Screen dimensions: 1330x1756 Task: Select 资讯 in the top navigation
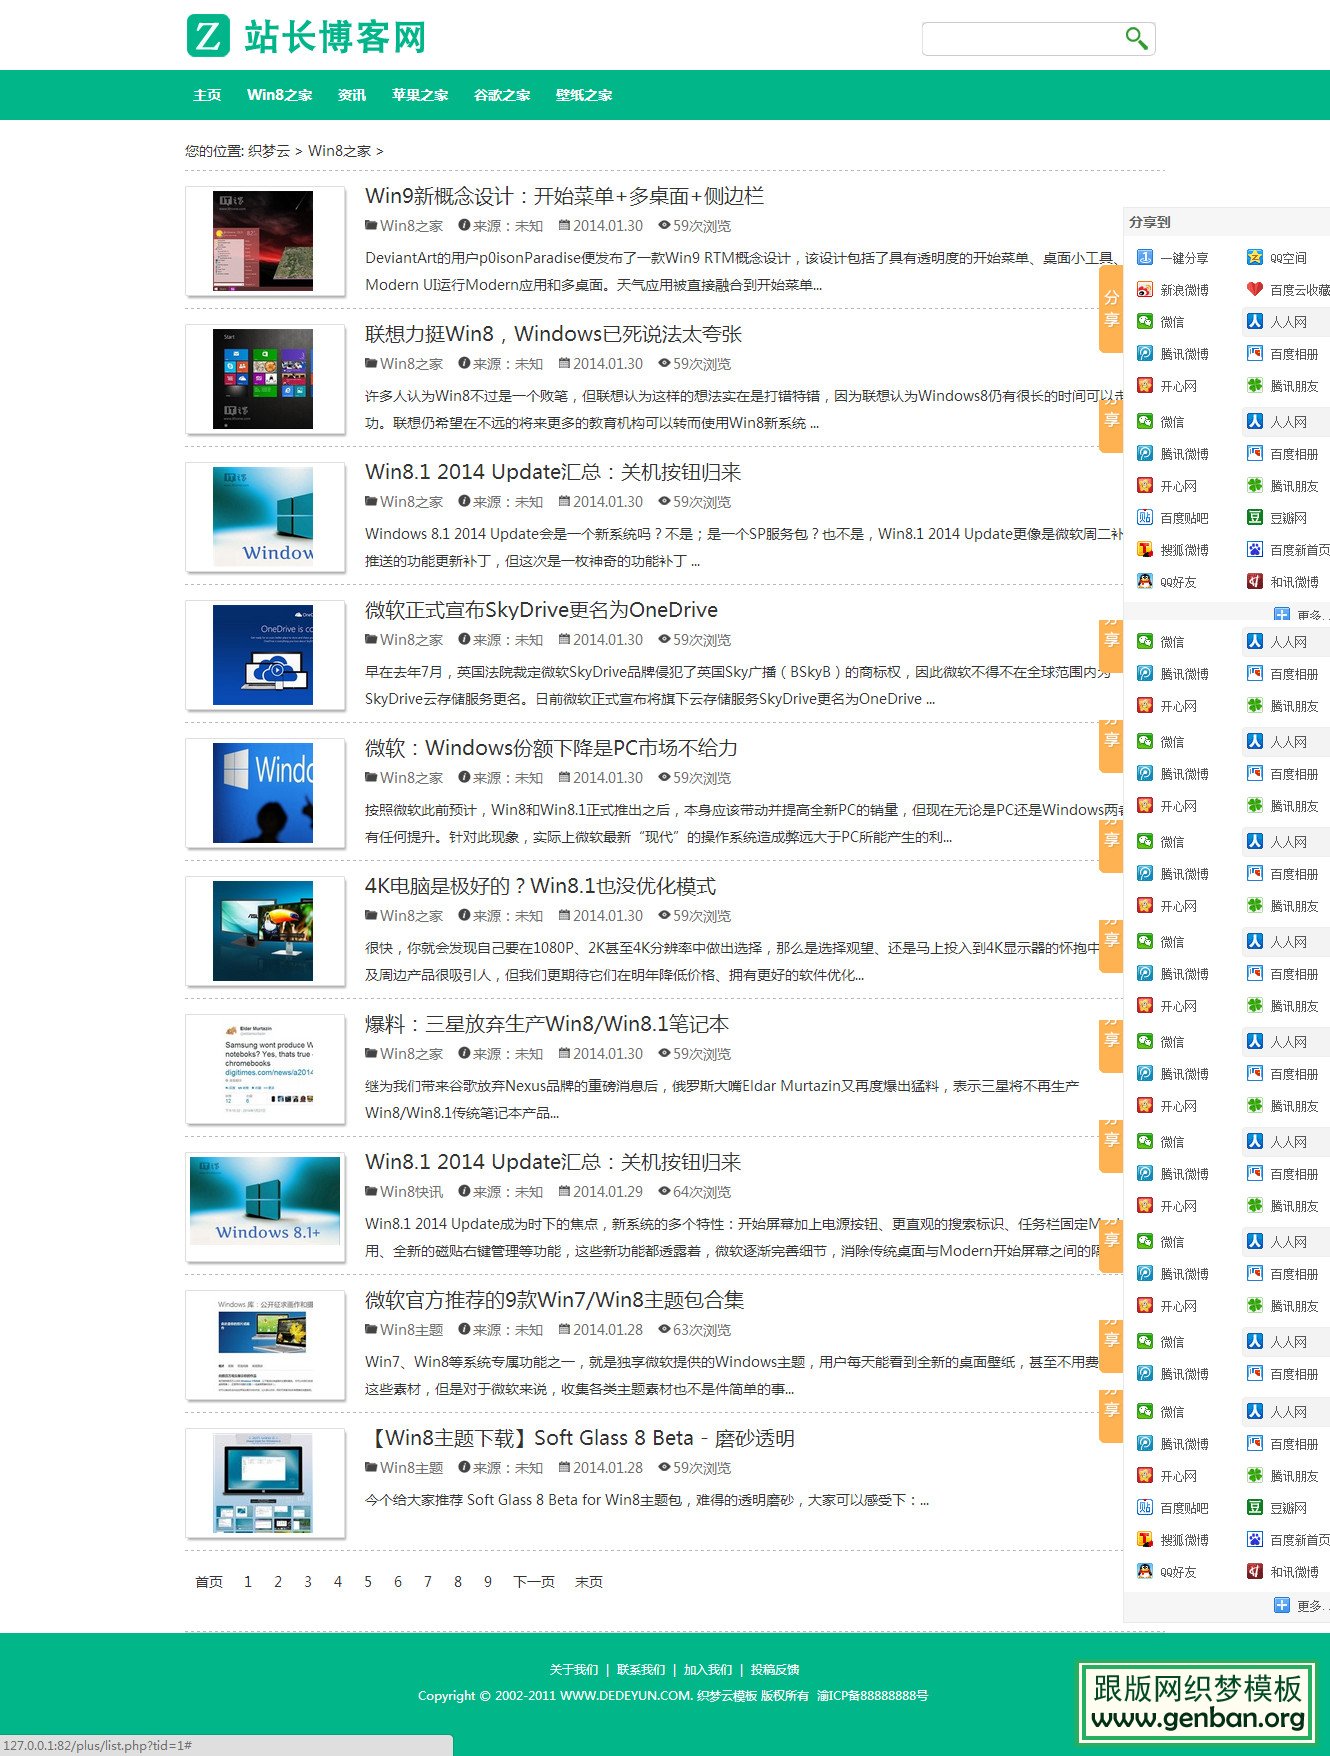click(x=352, y=95)
